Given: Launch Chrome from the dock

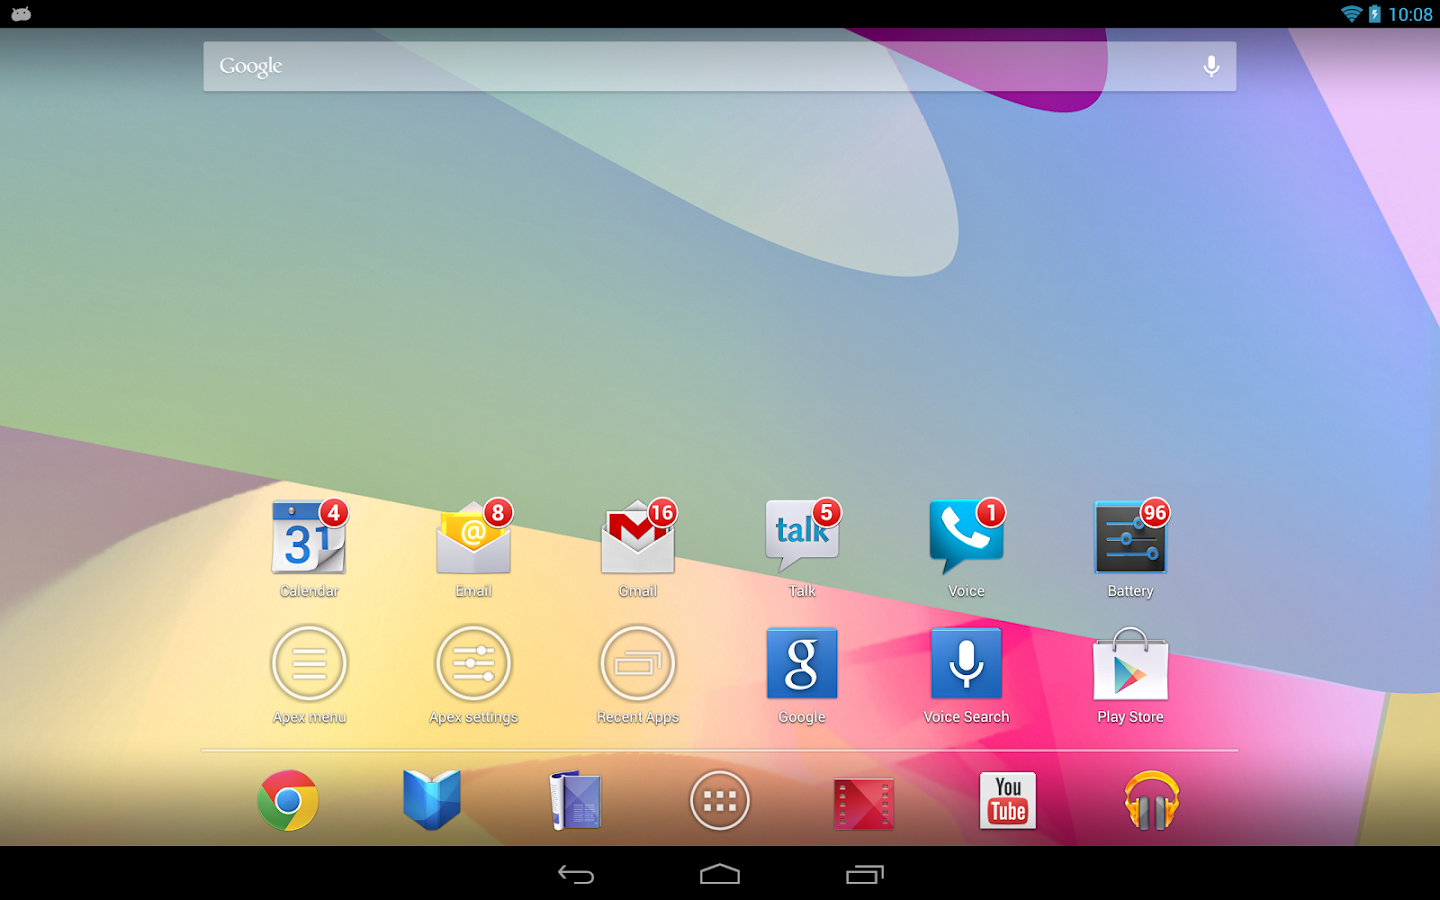Looking at the screenshot, I should pos(288,800).
